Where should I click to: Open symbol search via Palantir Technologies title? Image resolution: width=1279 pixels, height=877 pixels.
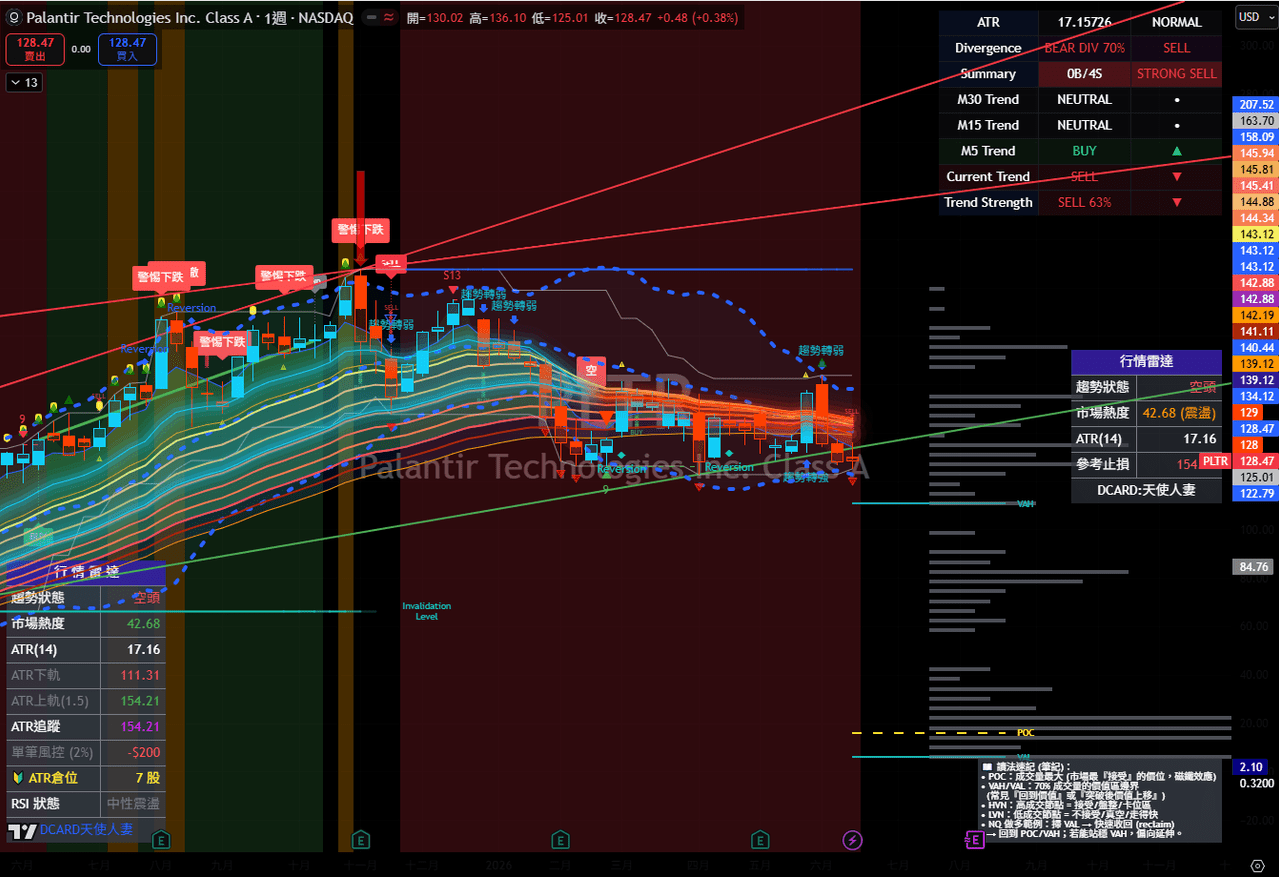(x=139, y=17)
